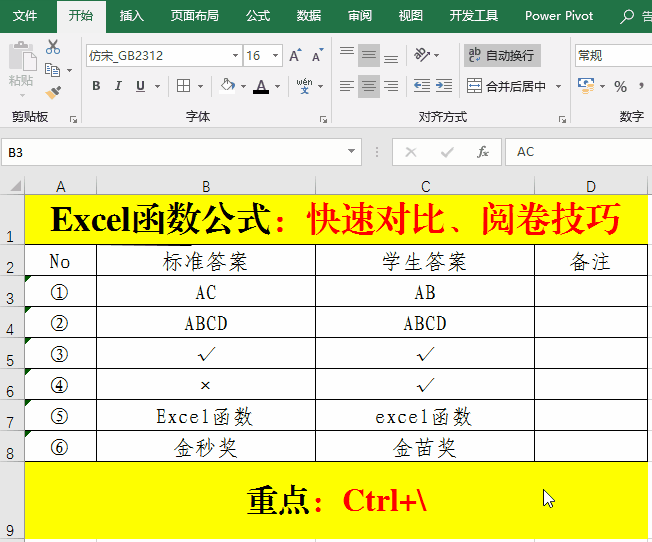Expand the Name Box dropdown arrow

(351, 151)
